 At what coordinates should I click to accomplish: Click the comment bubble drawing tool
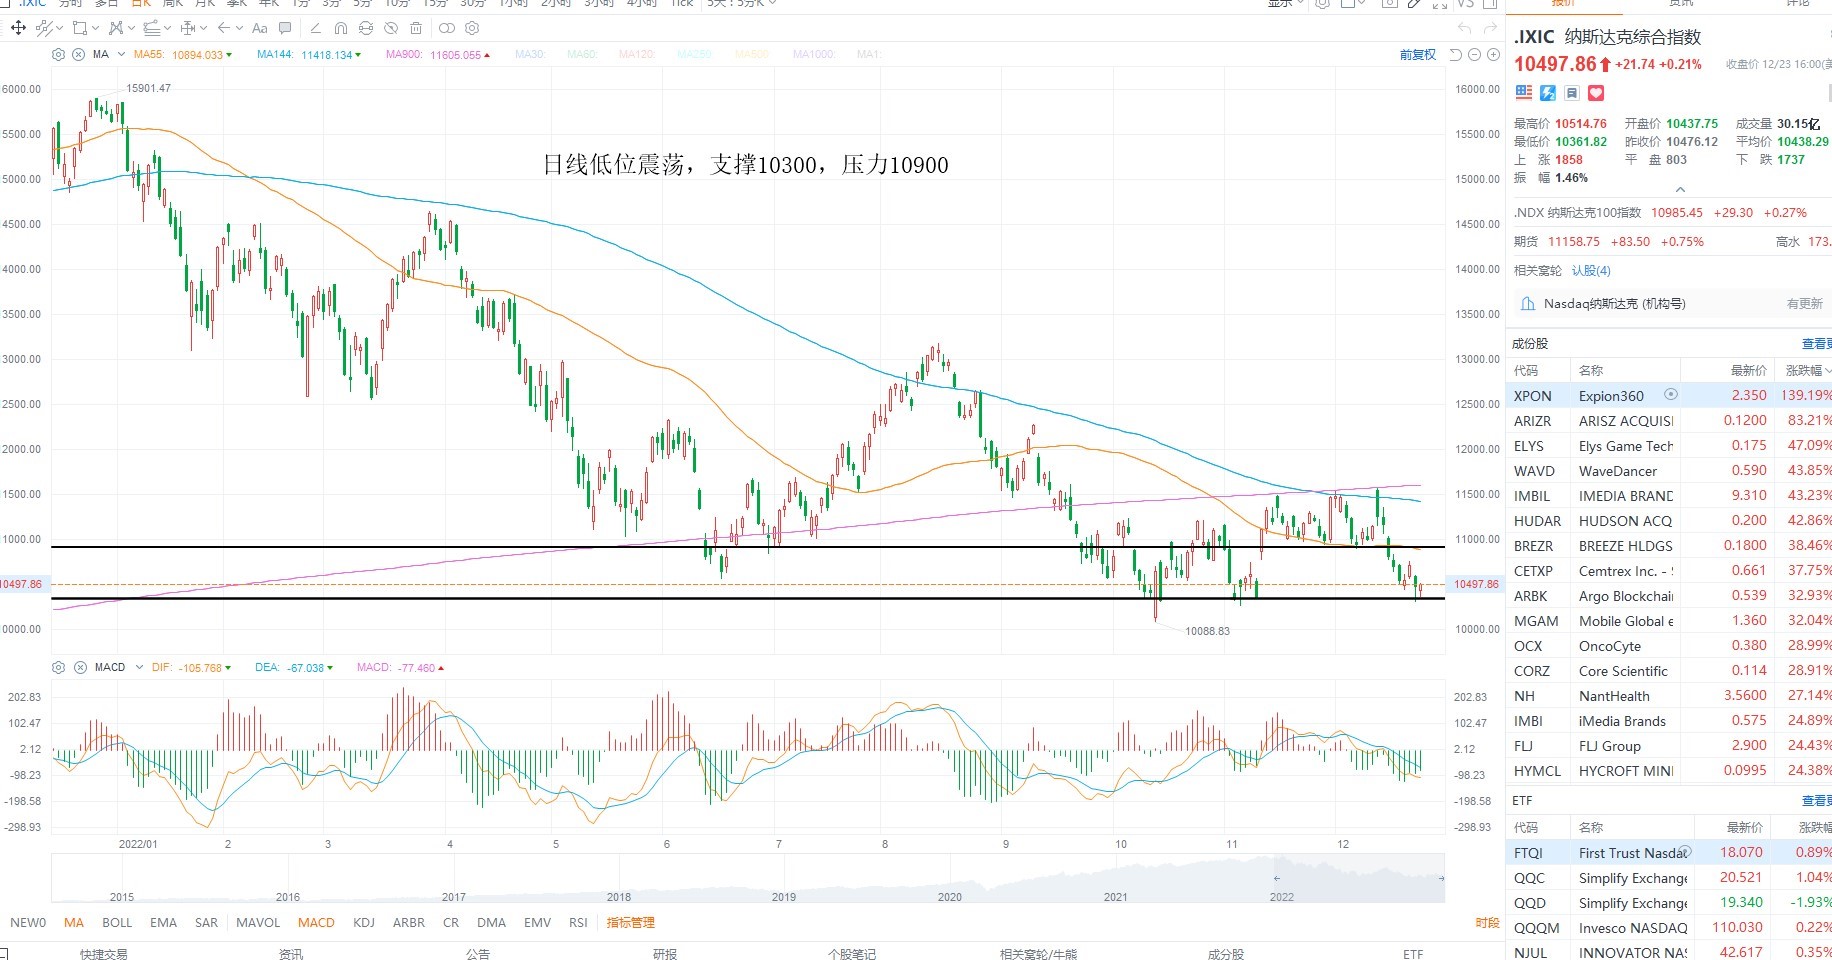pyautogui.click(x=285, y=28)
